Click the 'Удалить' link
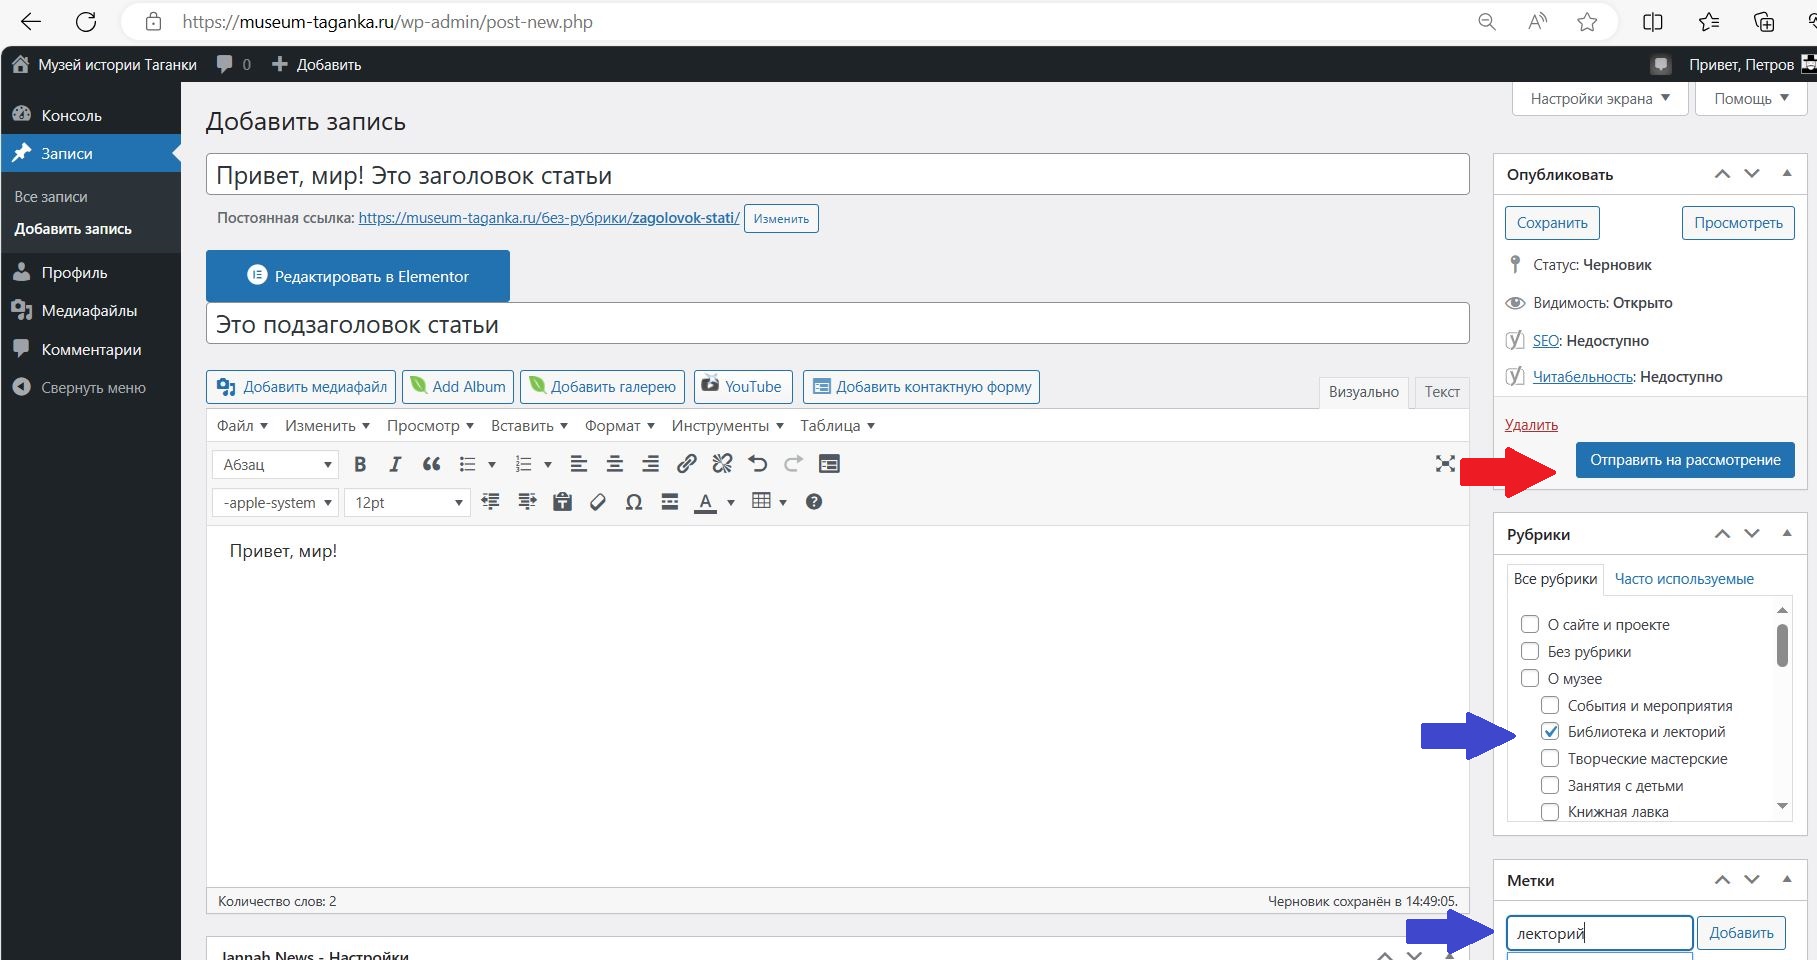 (x=1531, y=425)
